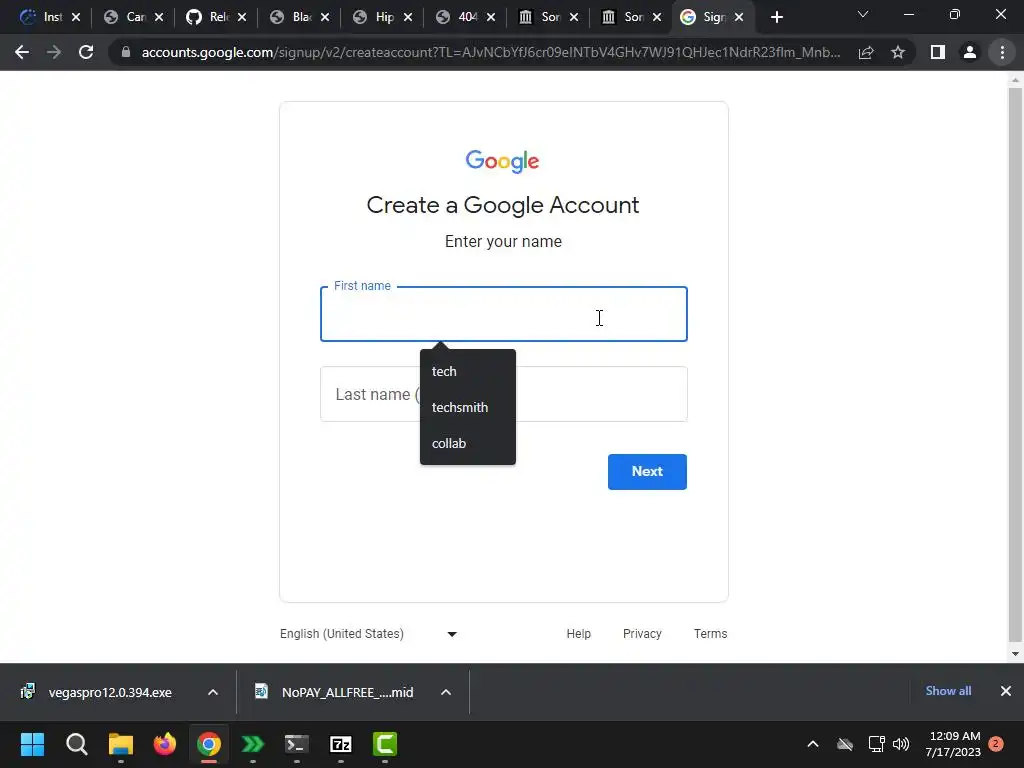1024x768 pixels.
Task: Open the NoPAY_ALLFREE mid download
Action: [334, 692]
